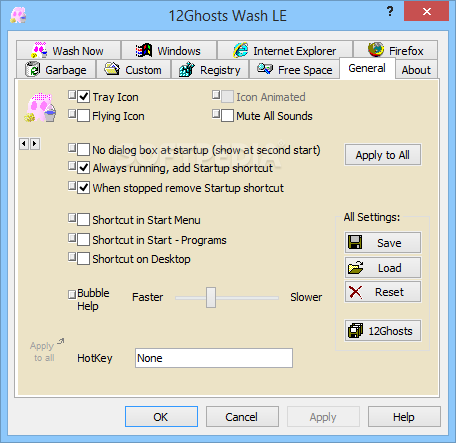Click small square beside Shortcut on Desktop
Viewport: 456px width, 443px height.
pos(72,257)
